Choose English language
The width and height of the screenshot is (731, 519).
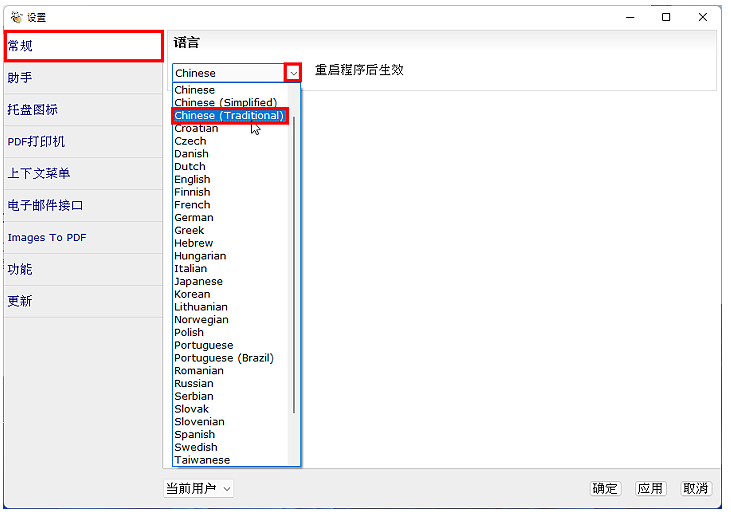230,180
